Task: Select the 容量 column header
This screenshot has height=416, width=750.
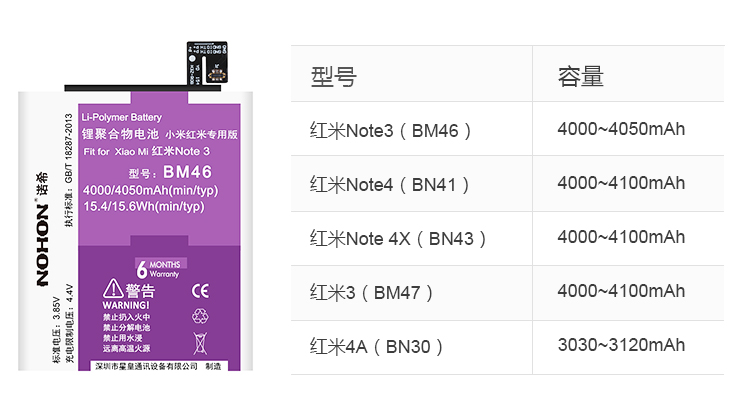Action: [581, 76]
